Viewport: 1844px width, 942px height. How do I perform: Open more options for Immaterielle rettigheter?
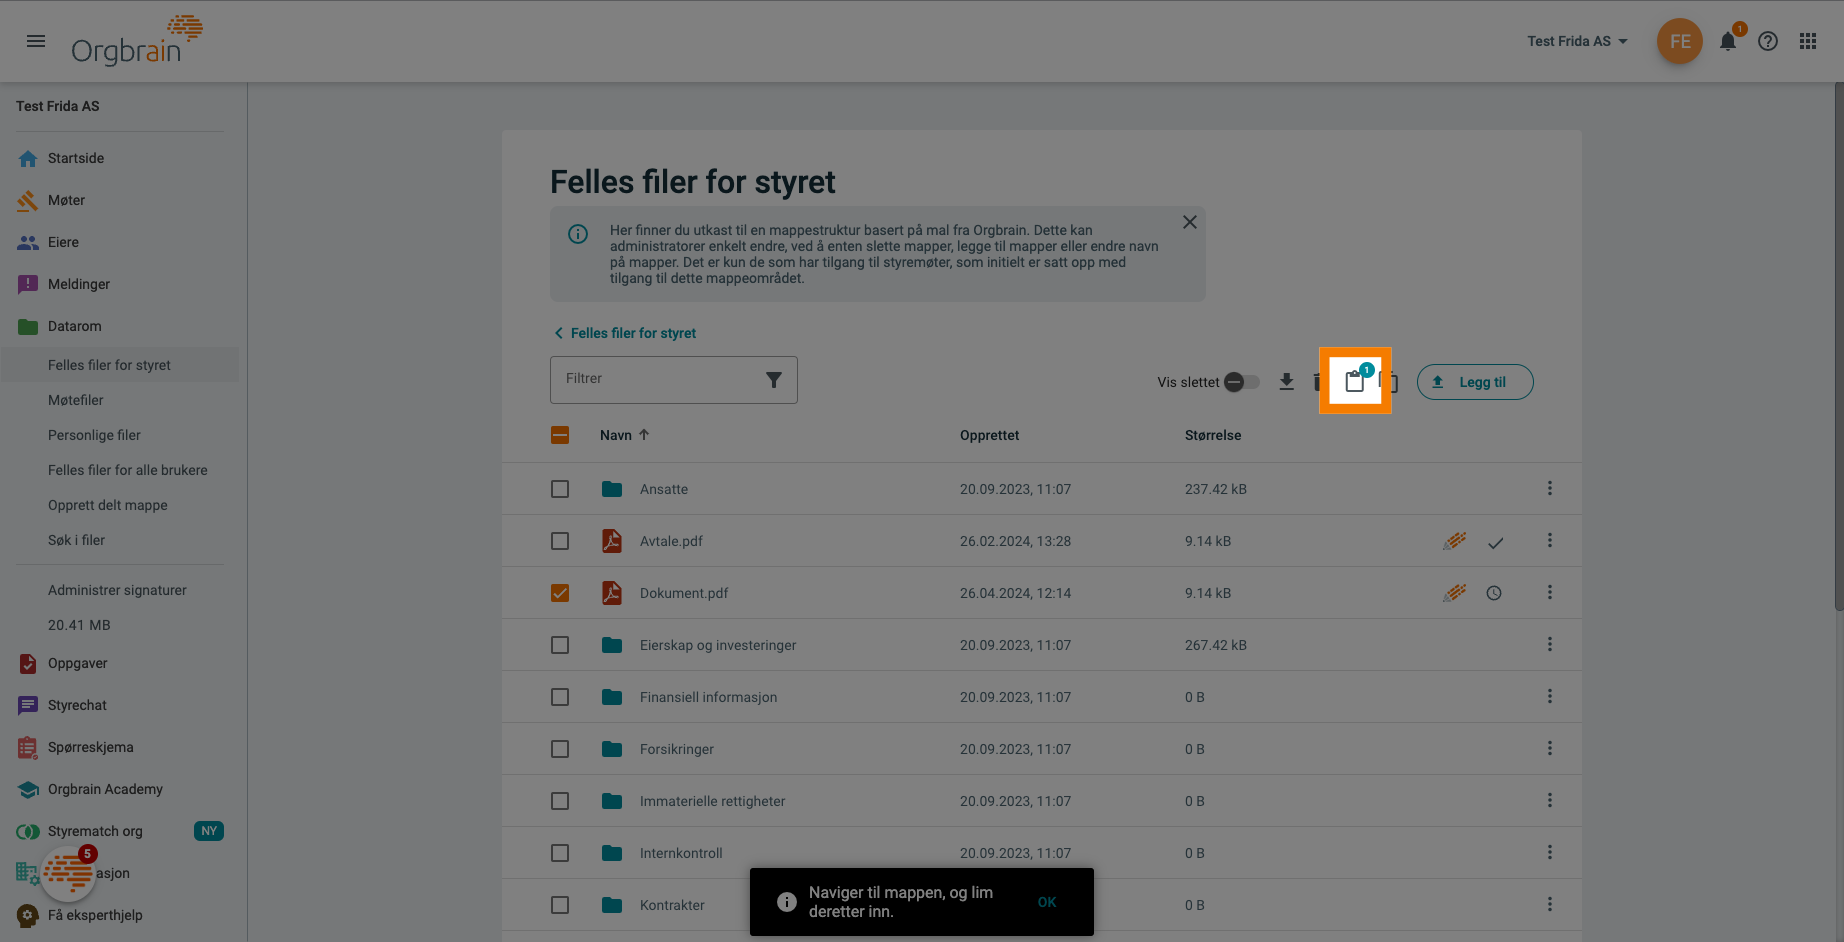(x=1550, y=800)
